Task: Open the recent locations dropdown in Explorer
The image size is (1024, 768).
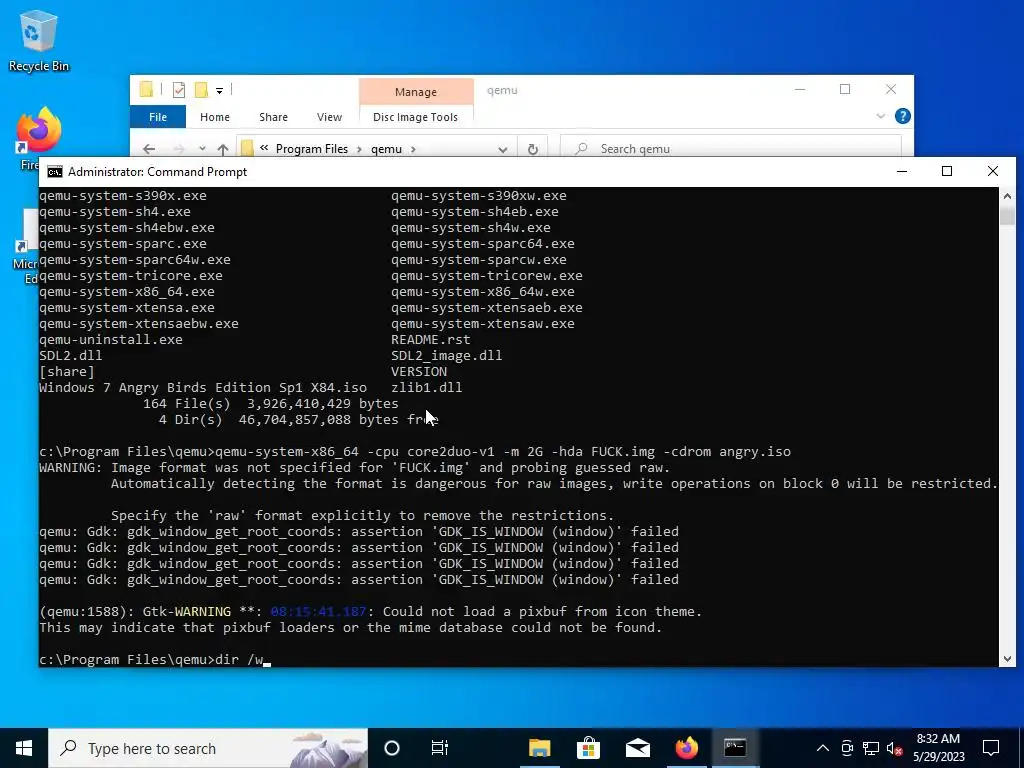Action: [x=202, y=149]
